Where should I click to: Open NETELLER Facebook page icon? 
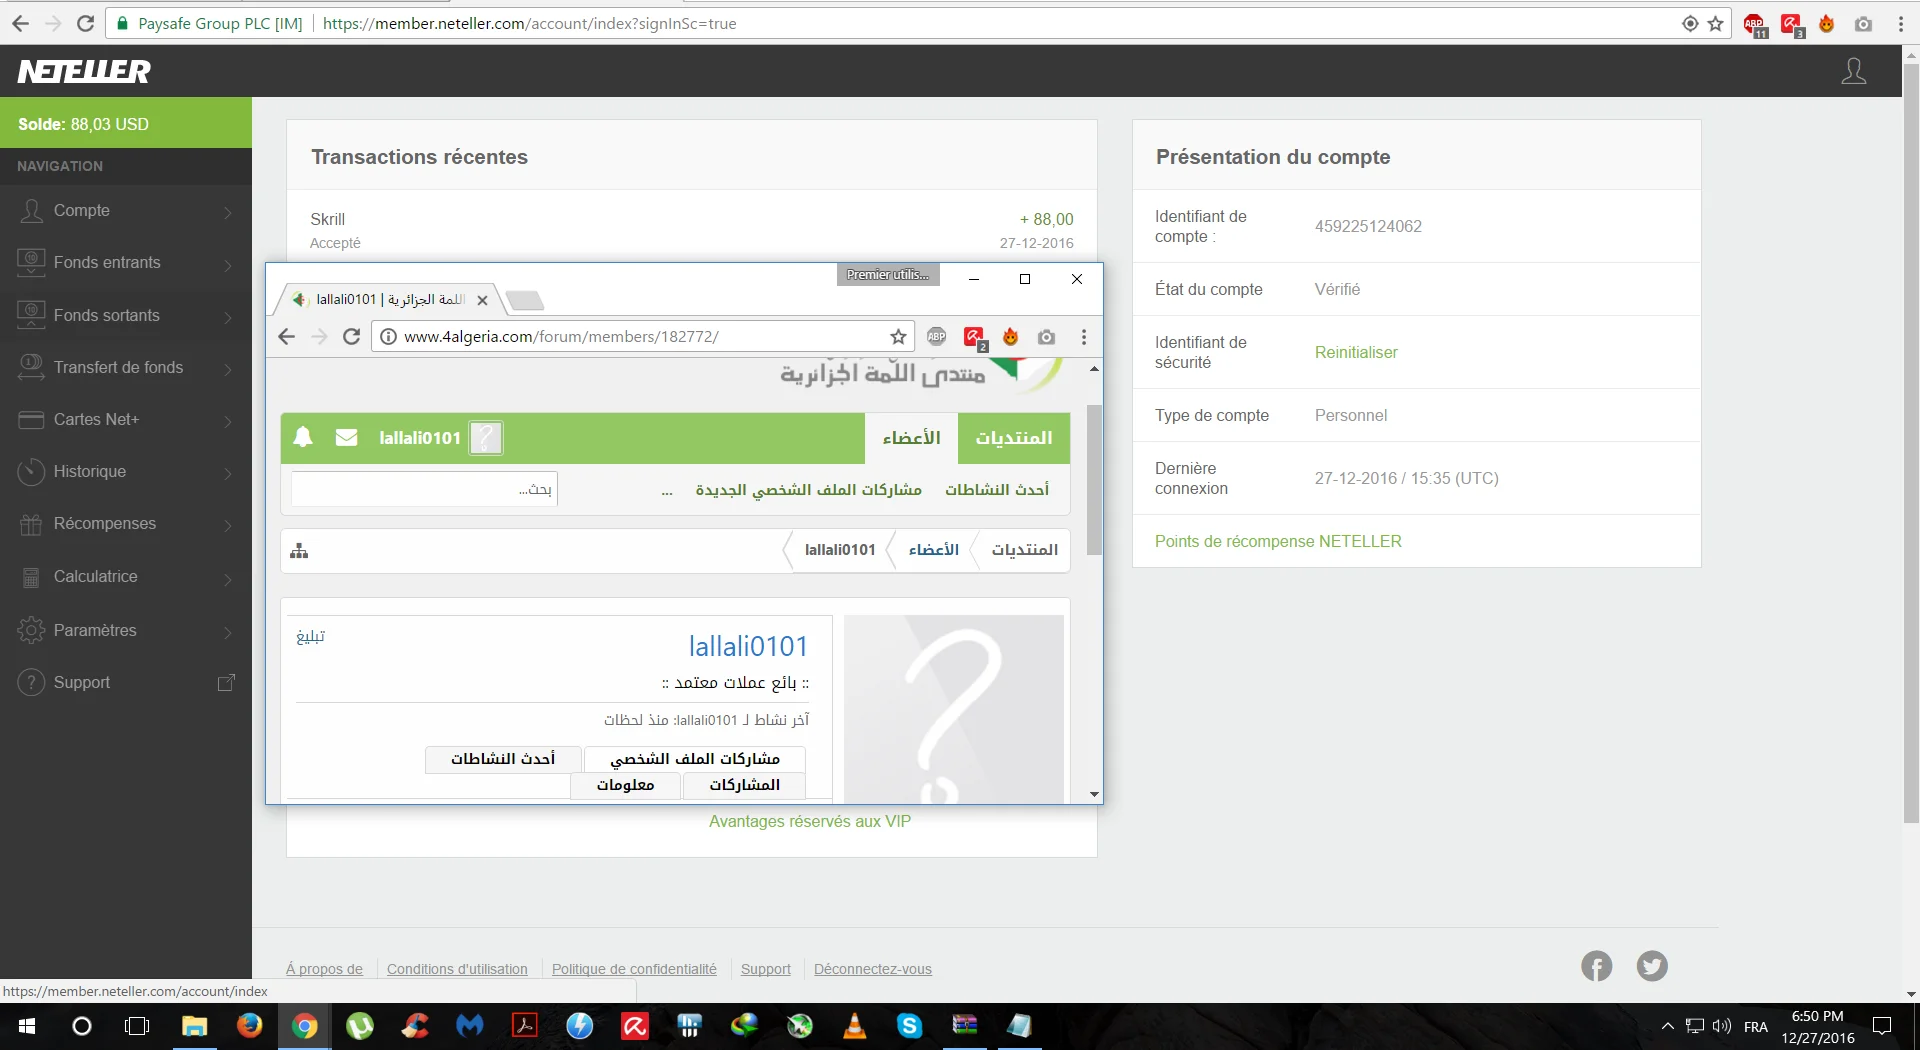pos(1597,966)
